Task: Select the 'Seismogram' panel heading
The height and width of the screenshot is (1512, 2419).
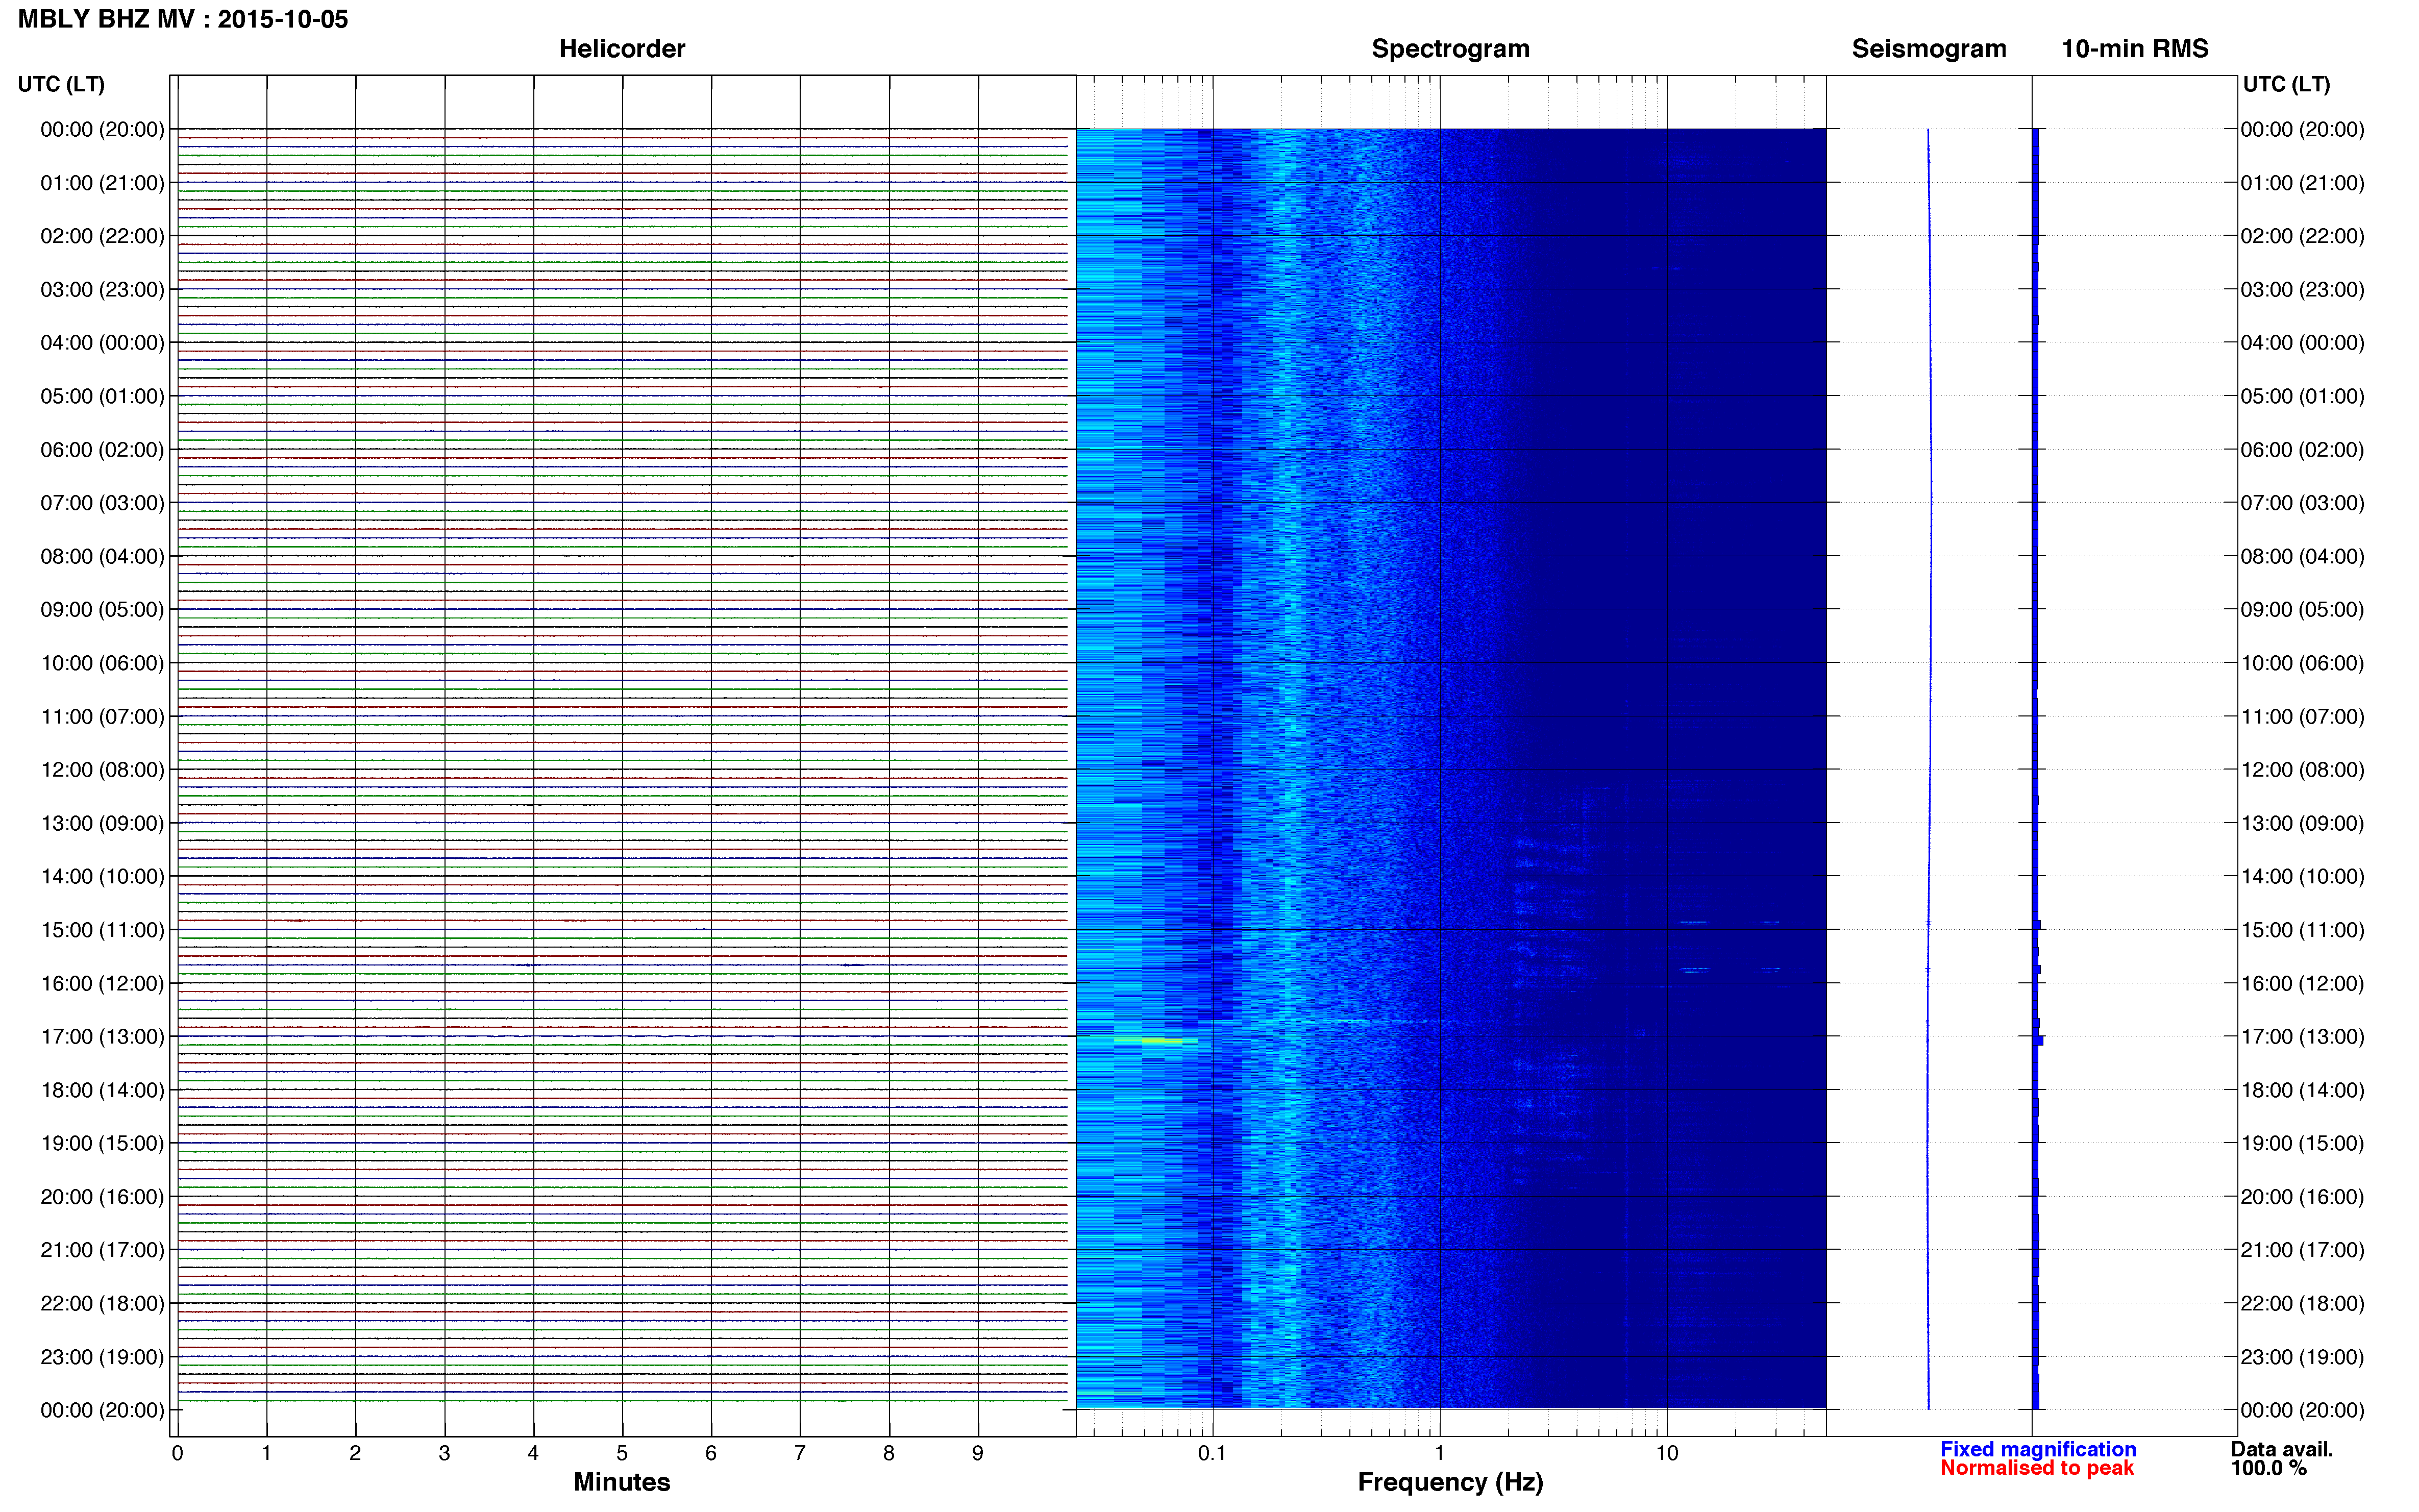Action: coord(1929,49)
